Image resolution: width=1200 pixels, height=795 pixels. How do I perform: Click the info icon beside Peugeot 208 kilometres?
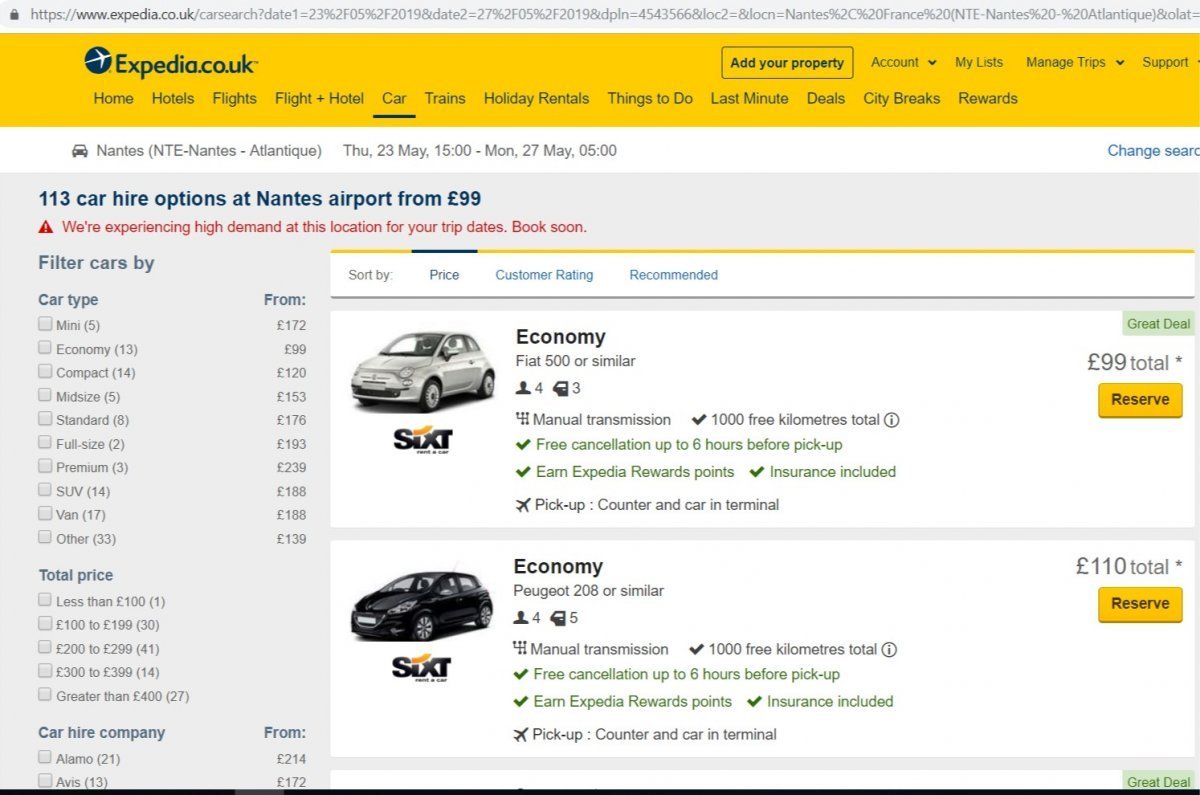(889, 649)
